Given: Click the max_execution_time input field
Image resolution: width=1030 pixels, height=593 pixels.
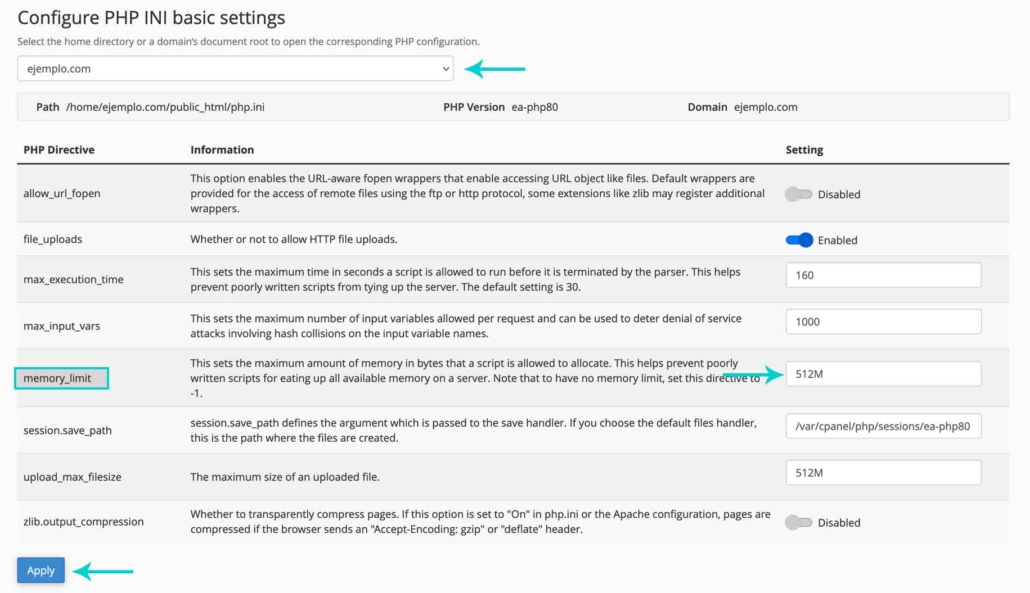Looking at the screenshot, I should point(883,275).
